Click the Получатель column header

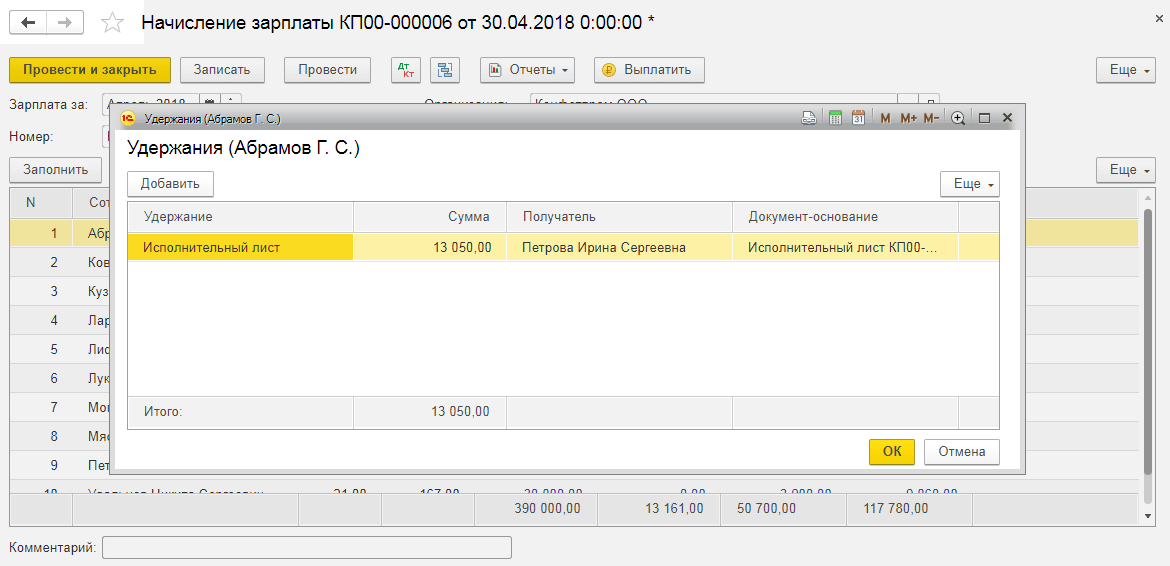[619, 217]
